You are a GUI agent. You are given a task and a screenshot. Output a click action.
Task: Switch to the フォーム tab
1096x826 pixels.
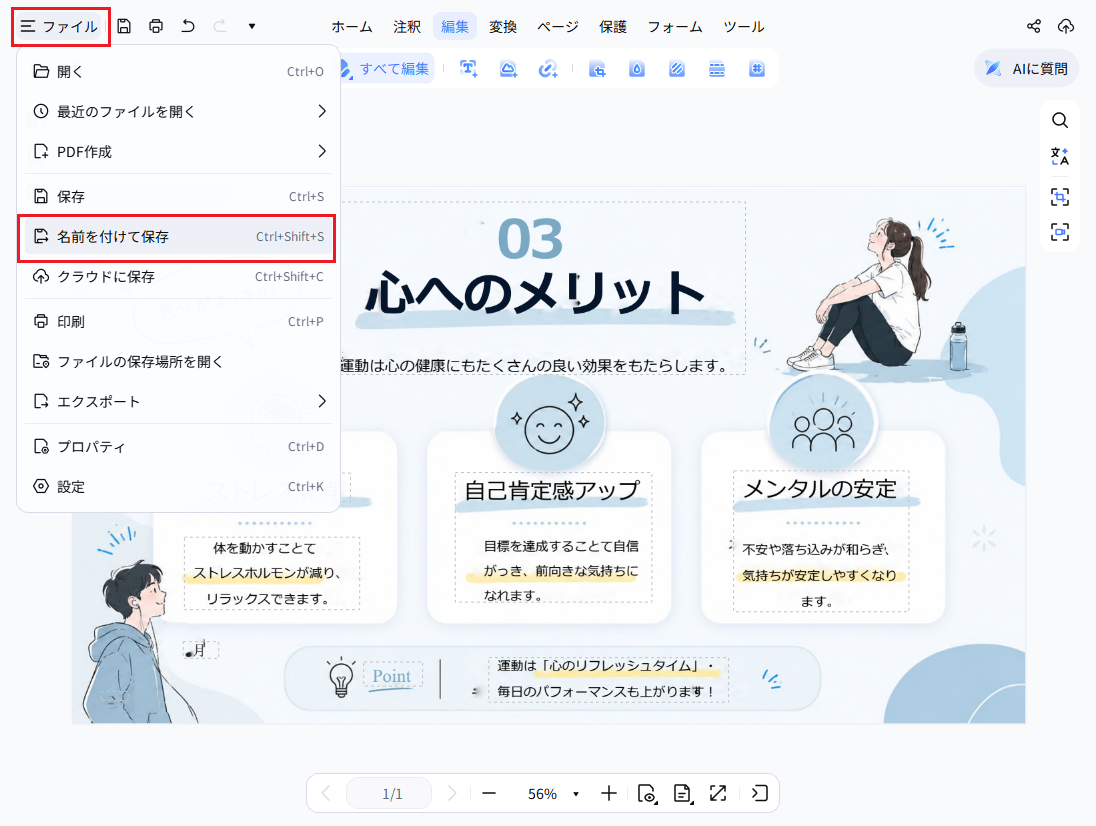[675, 27]
